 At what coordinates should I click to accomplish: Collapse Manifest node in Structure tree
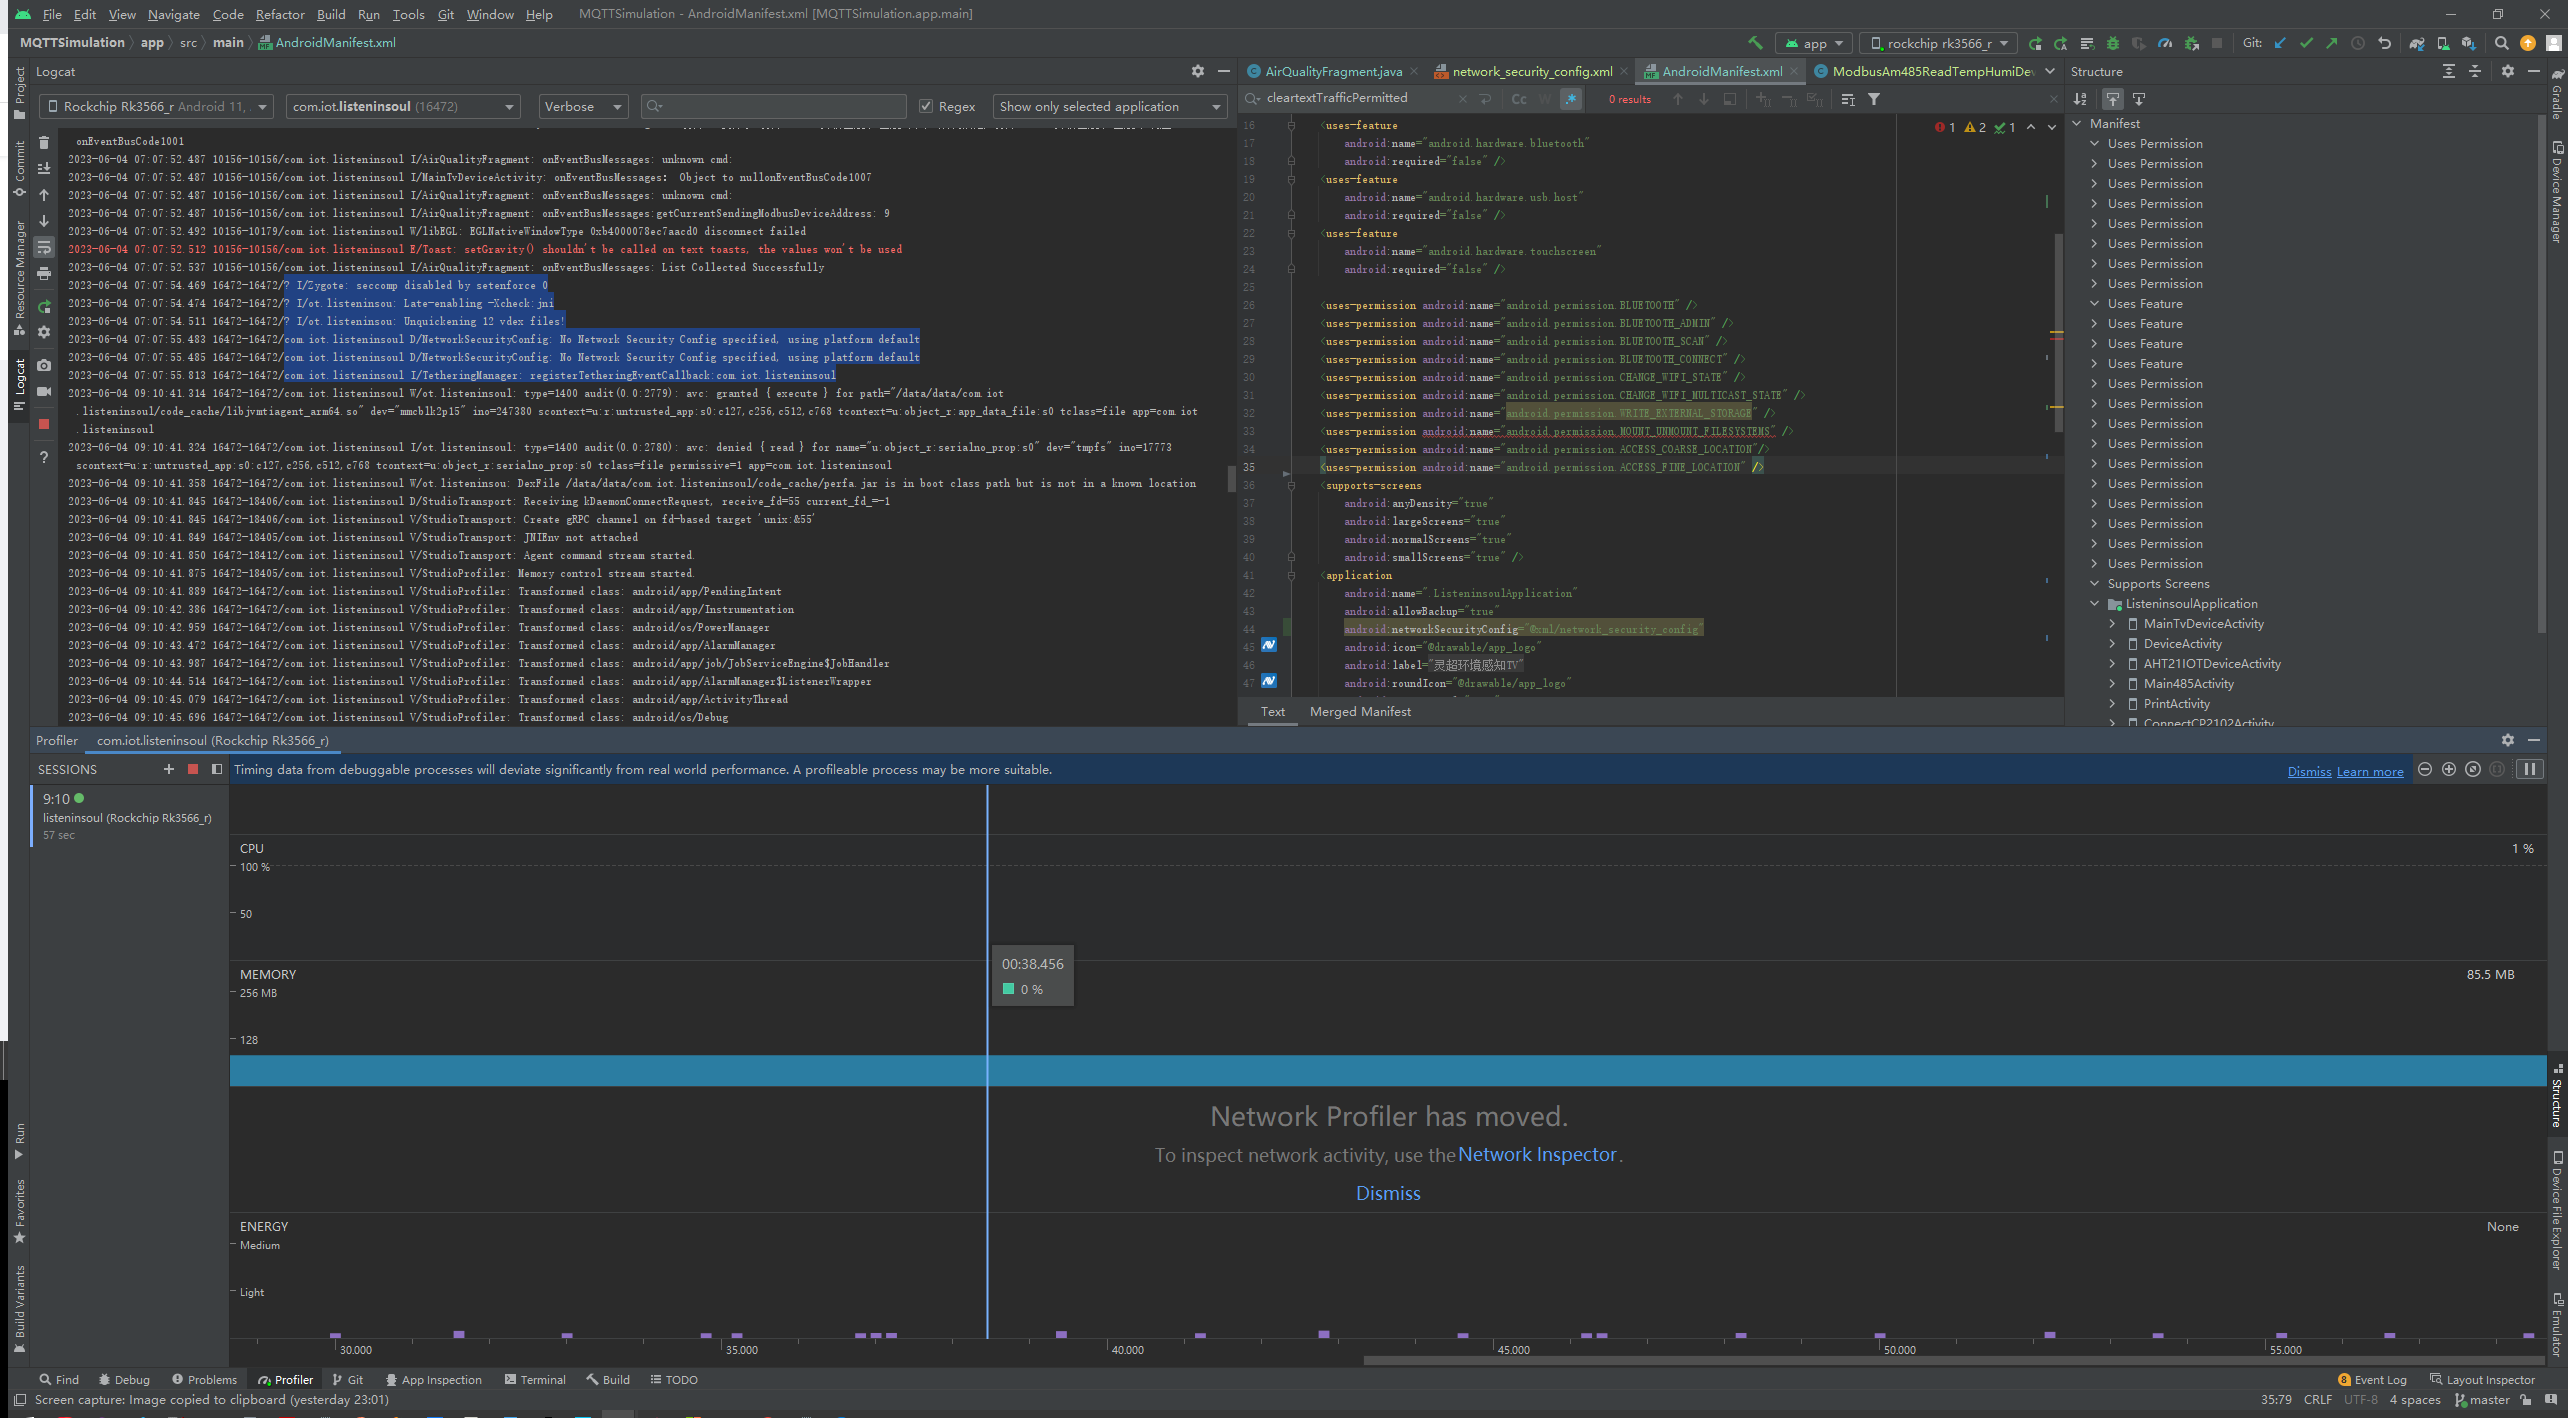point(2077,124)
